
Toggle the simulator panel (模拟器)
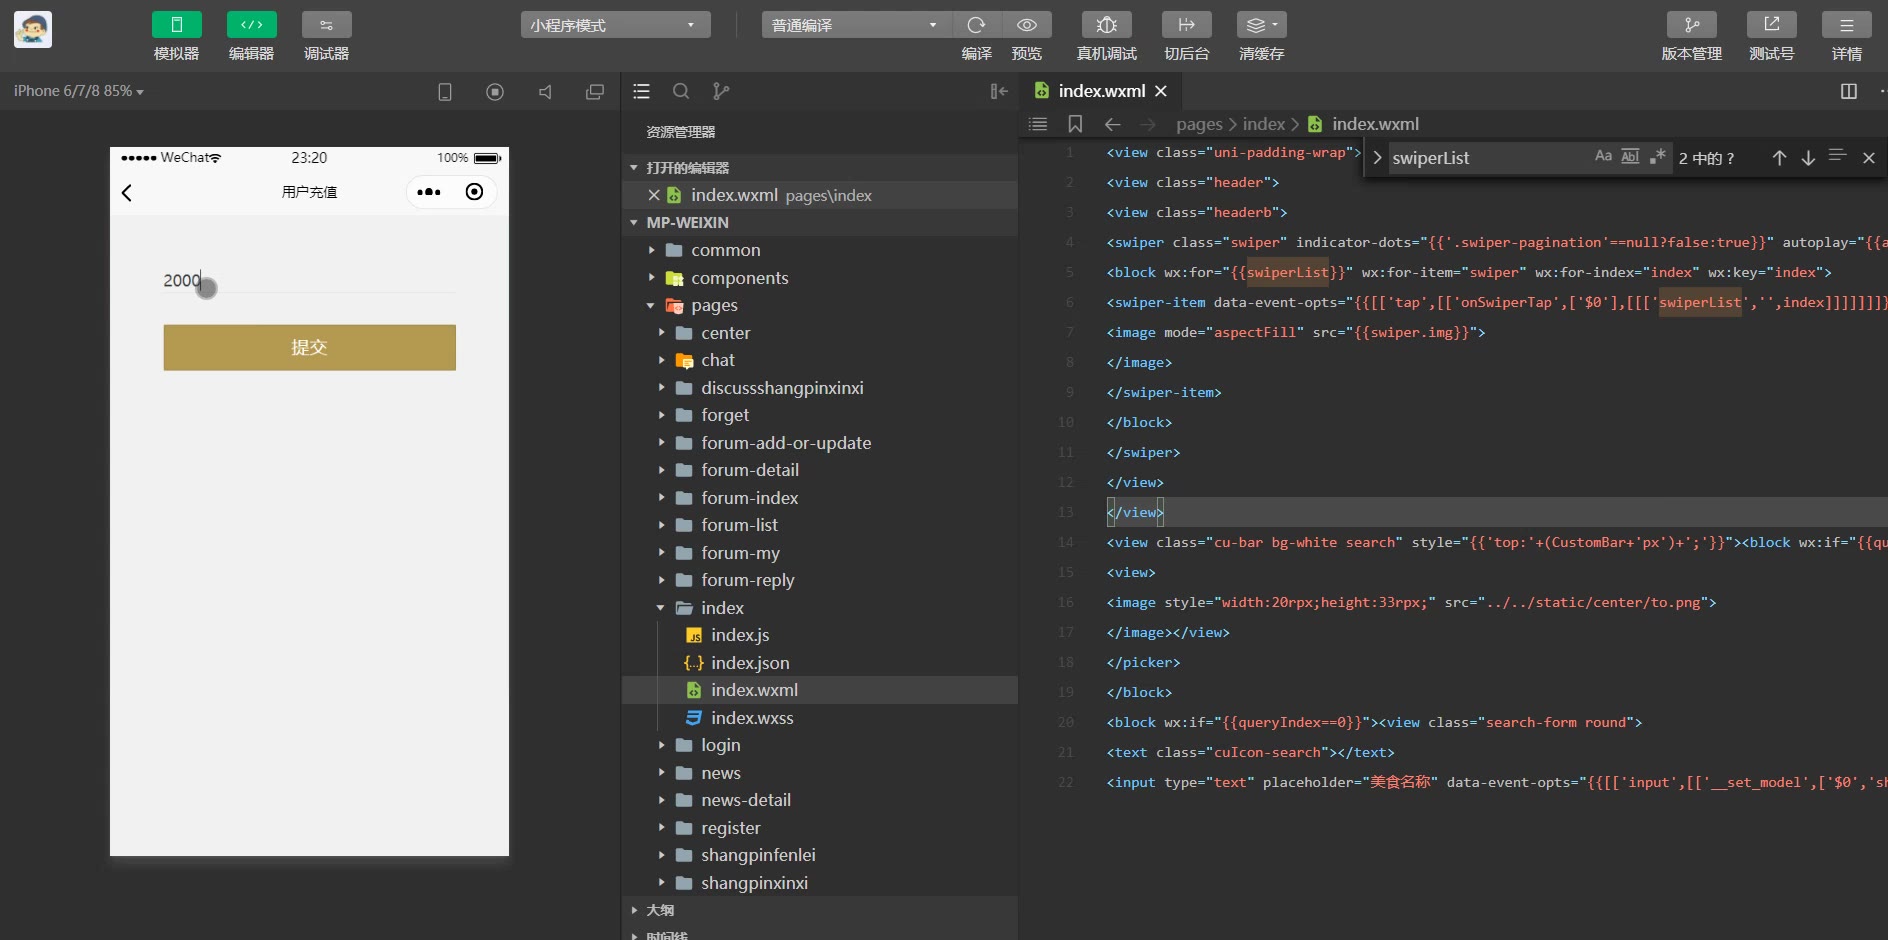[x=176, y=25]
